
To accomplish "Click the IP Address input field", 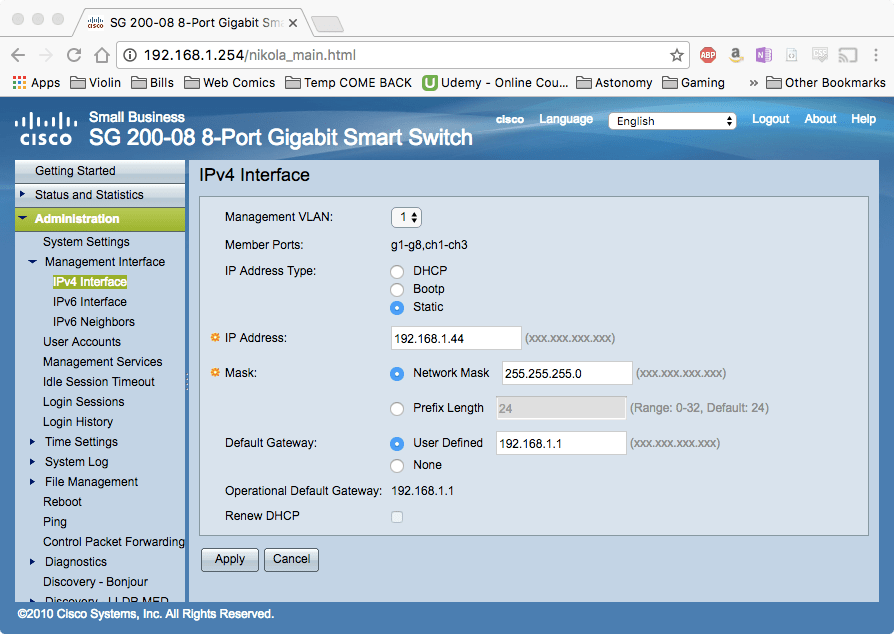I will 456,338.
